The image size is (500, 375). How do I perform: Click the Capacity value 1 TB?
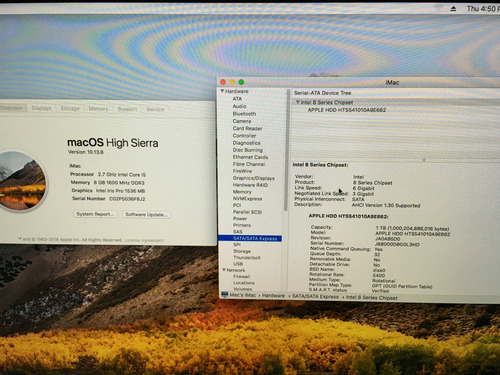(412, 229)
